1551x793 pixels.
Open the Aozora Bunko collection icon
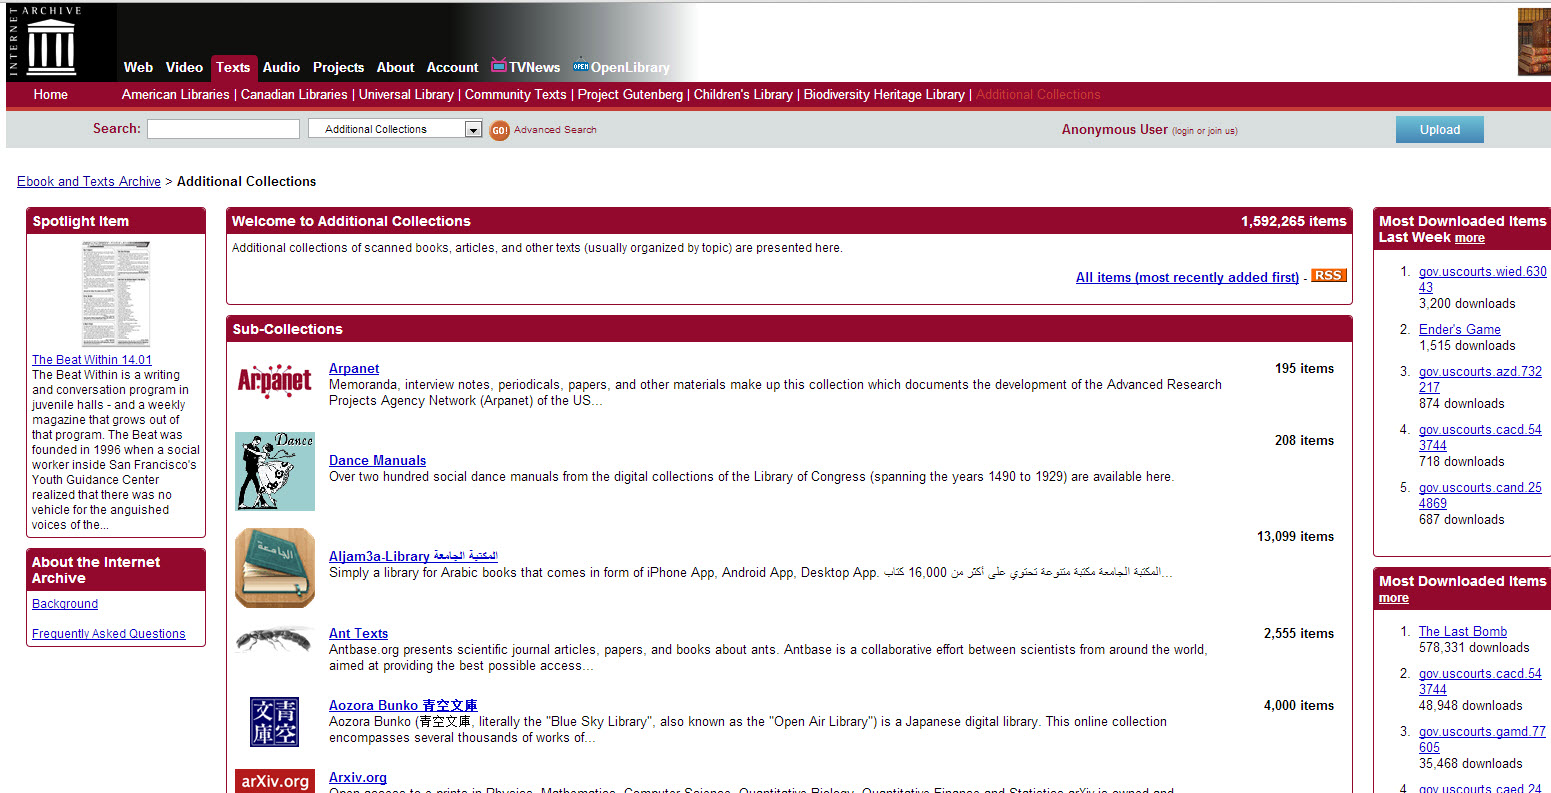[x=274, y=722]
